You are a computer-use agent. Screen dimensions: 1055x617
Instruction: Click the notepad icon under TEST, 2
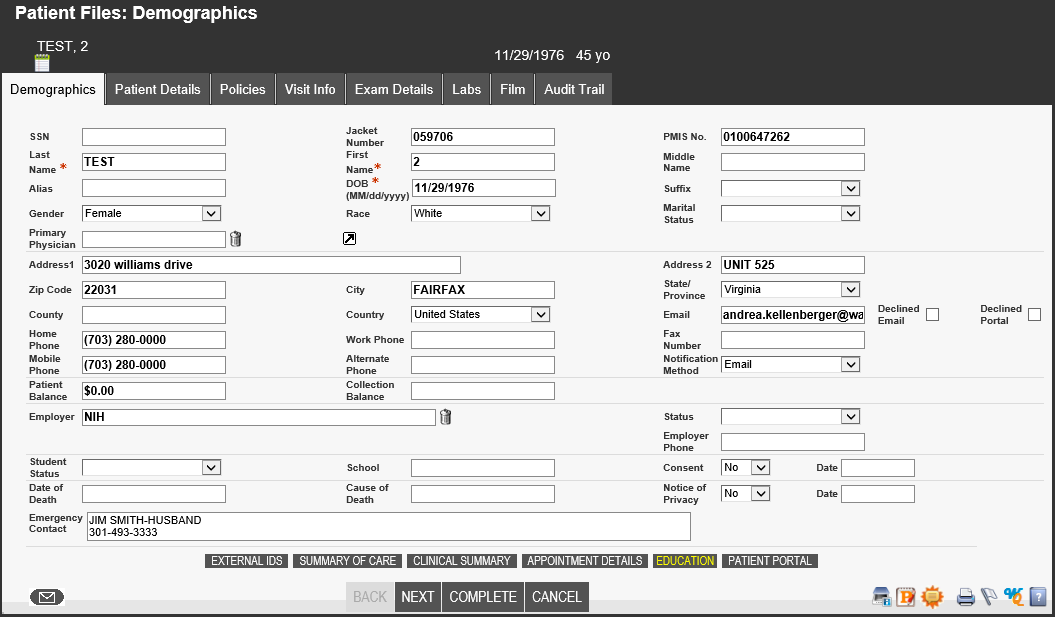[42, 63]
